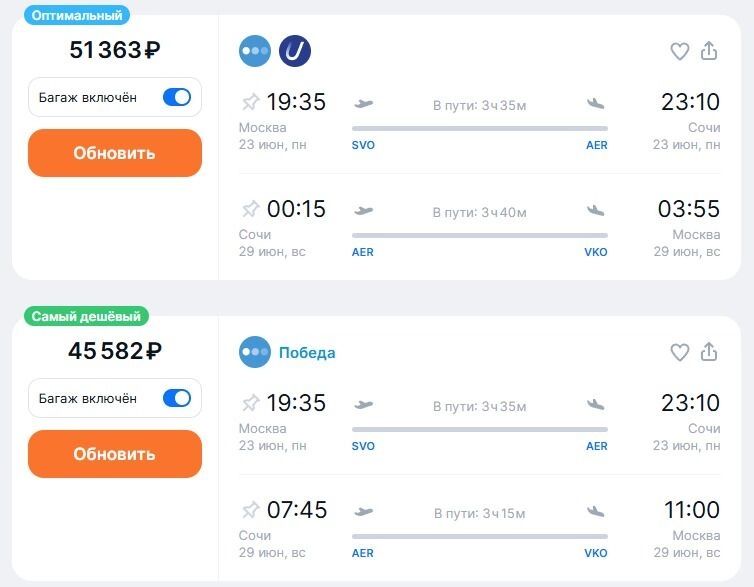Image resolution: width=754 pixels, height=587 pixels.
Task: Pin the 19:35 flight in Оптимальный ticket
Action: [250, 102]
